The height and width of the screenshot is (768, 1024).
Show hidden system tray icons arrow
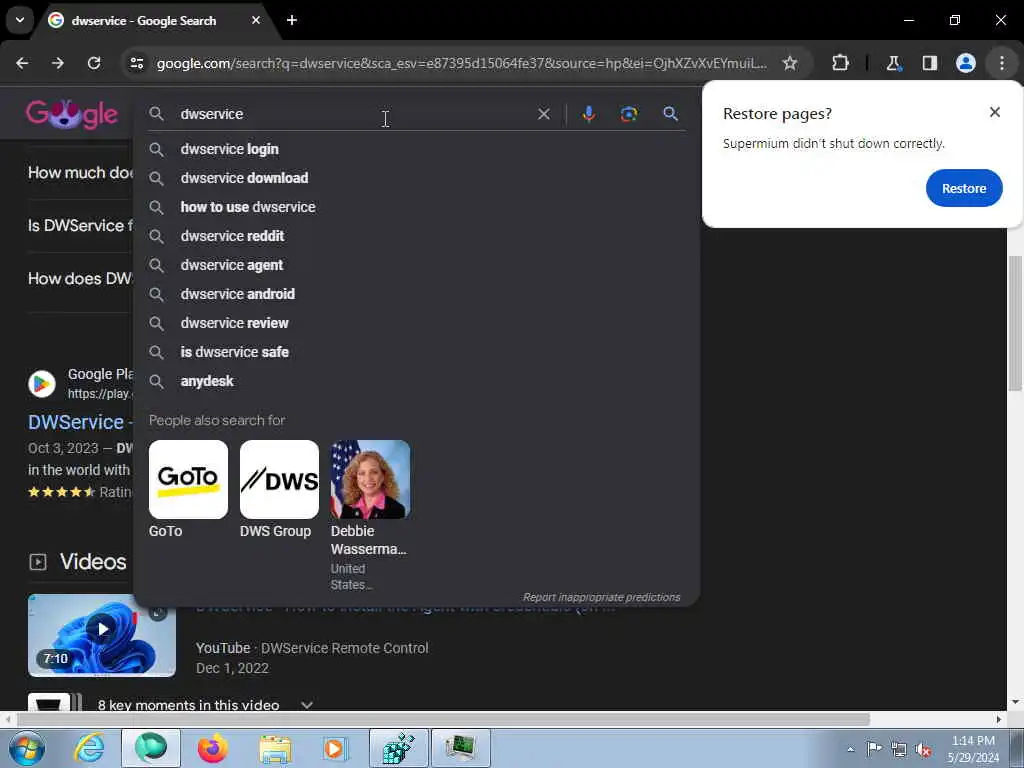(850, 749)
